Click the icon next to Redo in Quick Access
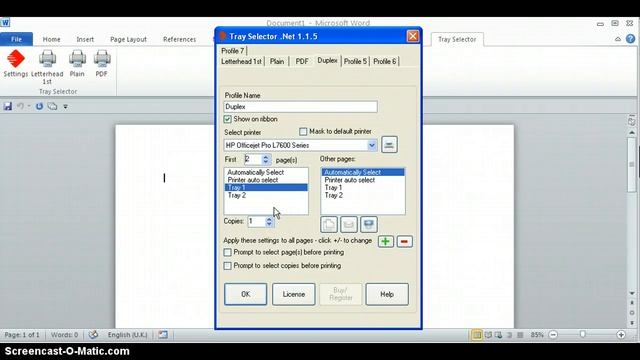This screenshot has height=360, width=640. (x=52, y=107)
